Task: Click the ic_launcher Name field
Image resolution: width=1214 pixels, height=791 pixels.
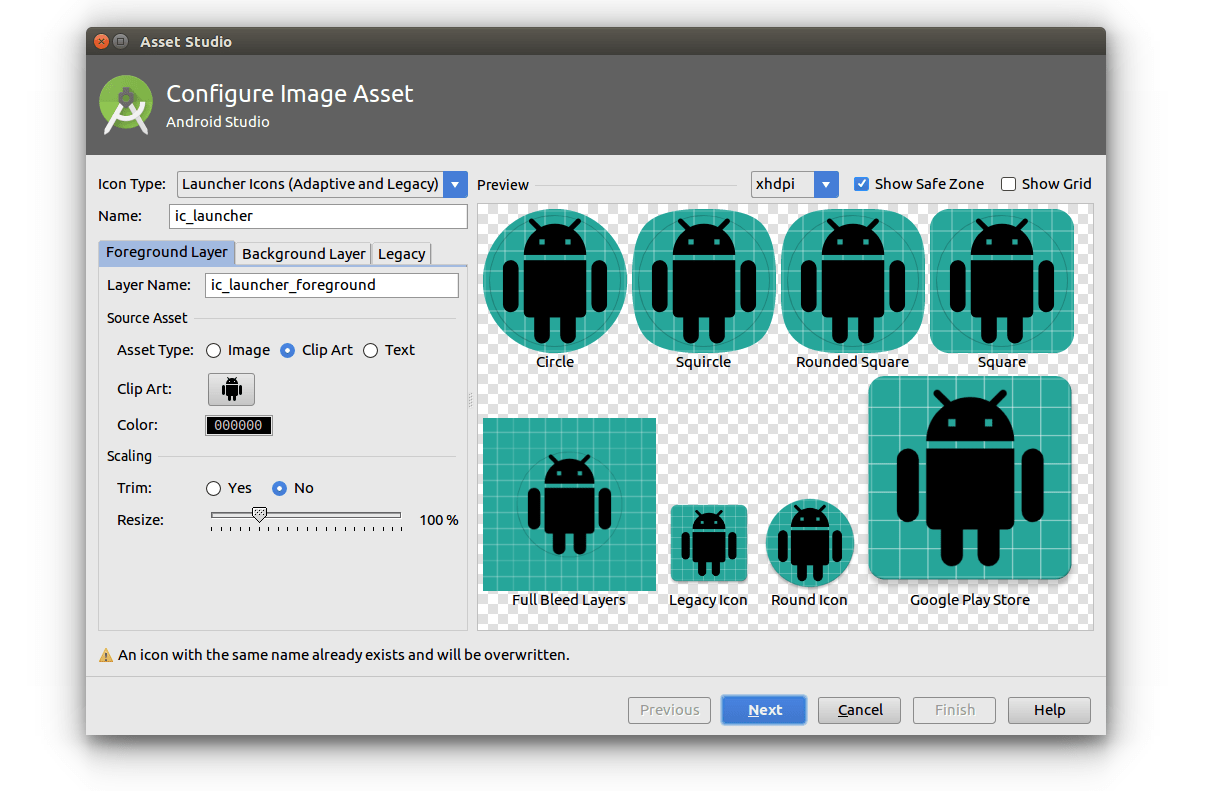Action: pos(318,216)
